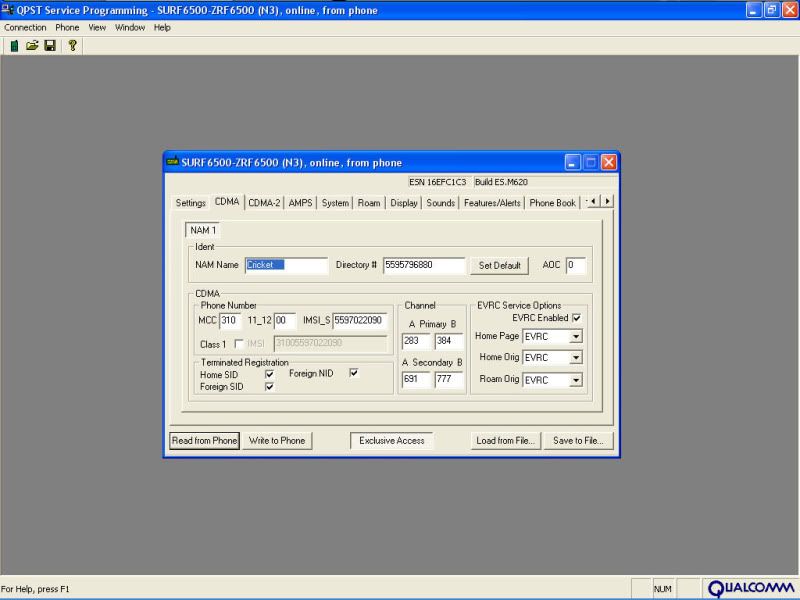The height and width of the screenshot is (600, 800).
Task: Click 'For Help, press F1' status text
Action: (x=35, y=589)
